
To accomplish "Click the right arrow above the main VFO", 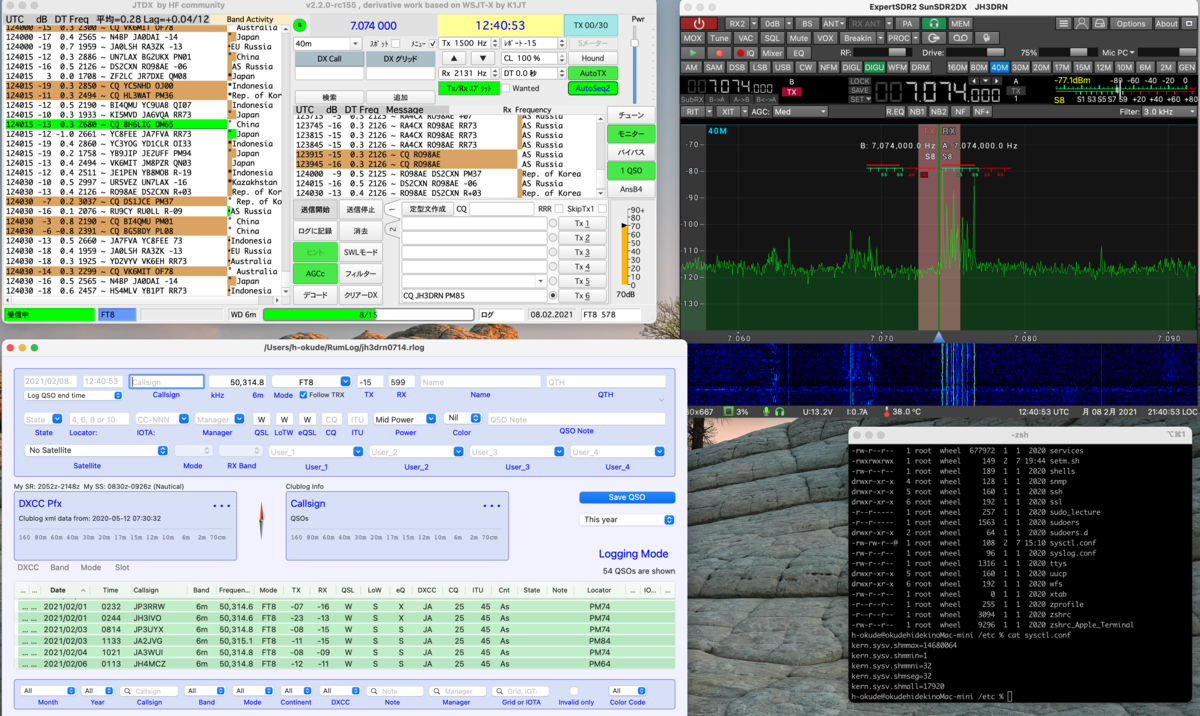I will [998, 80].
